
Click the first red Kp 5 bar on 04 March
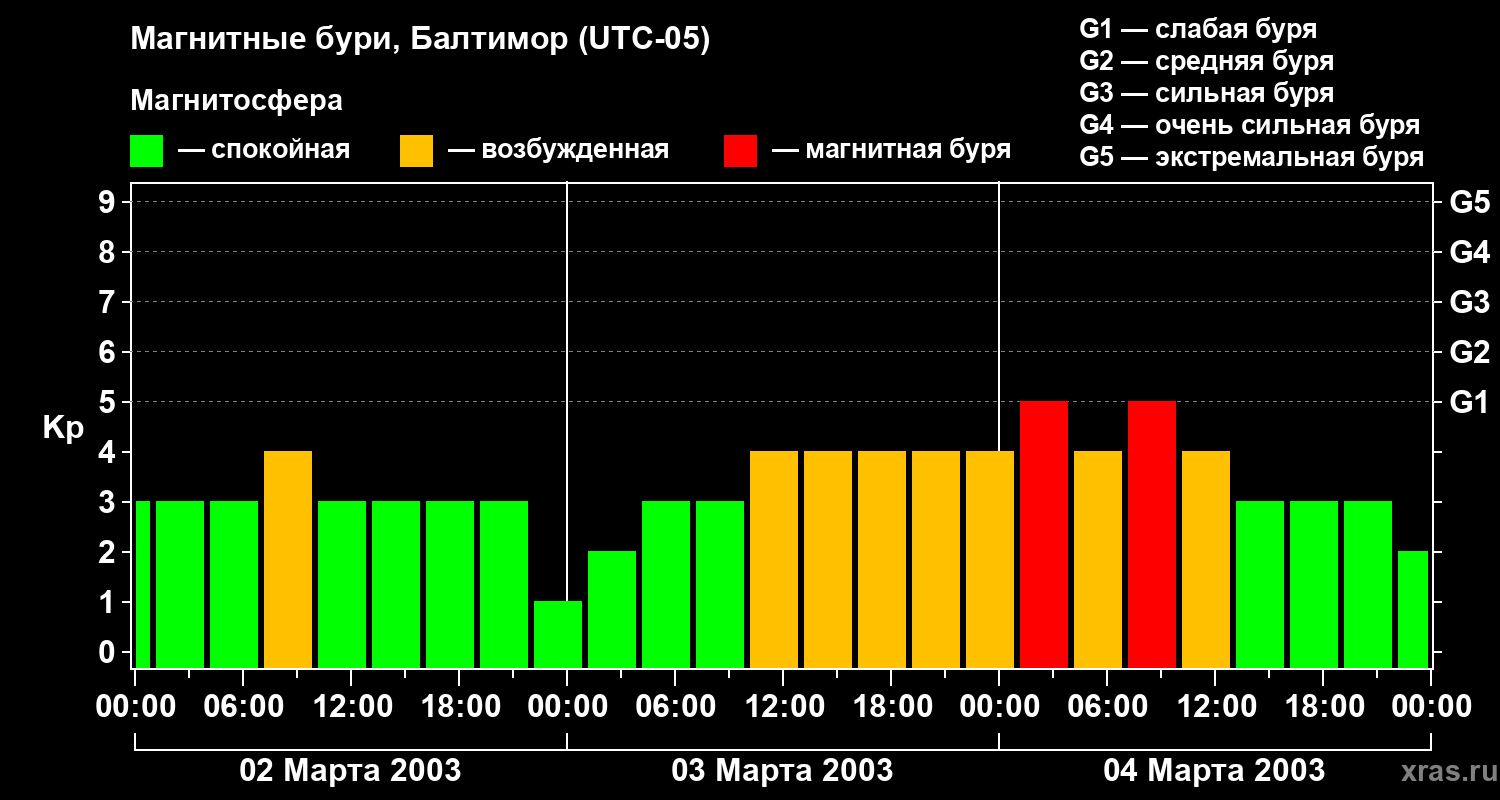[1044, 534]
